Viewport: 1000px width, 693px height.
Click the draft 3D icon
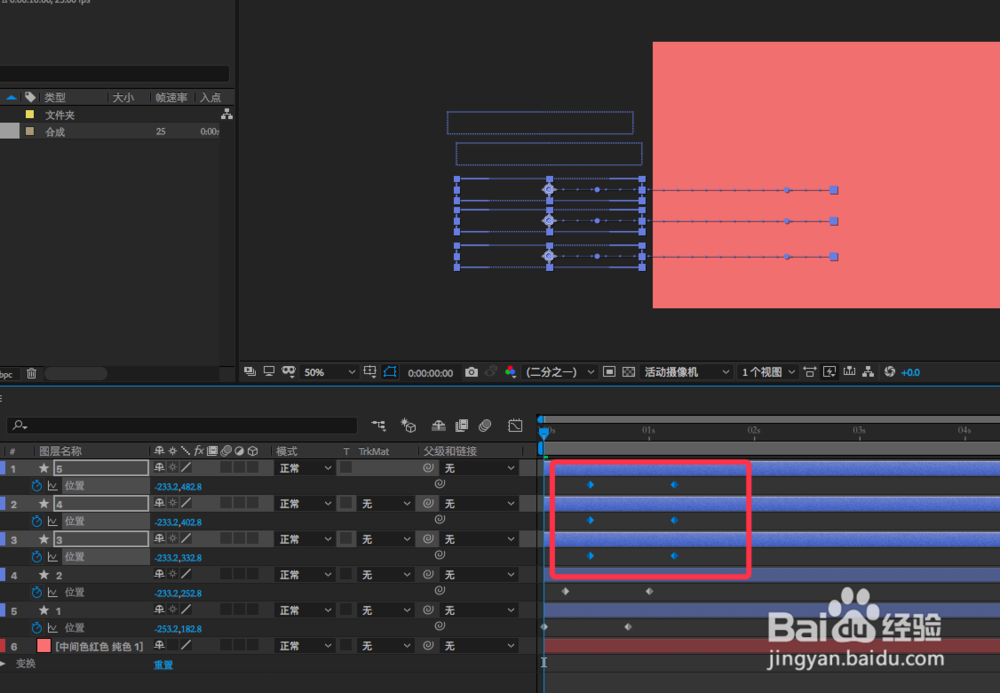pyautogui.click(x=408, y=425)
